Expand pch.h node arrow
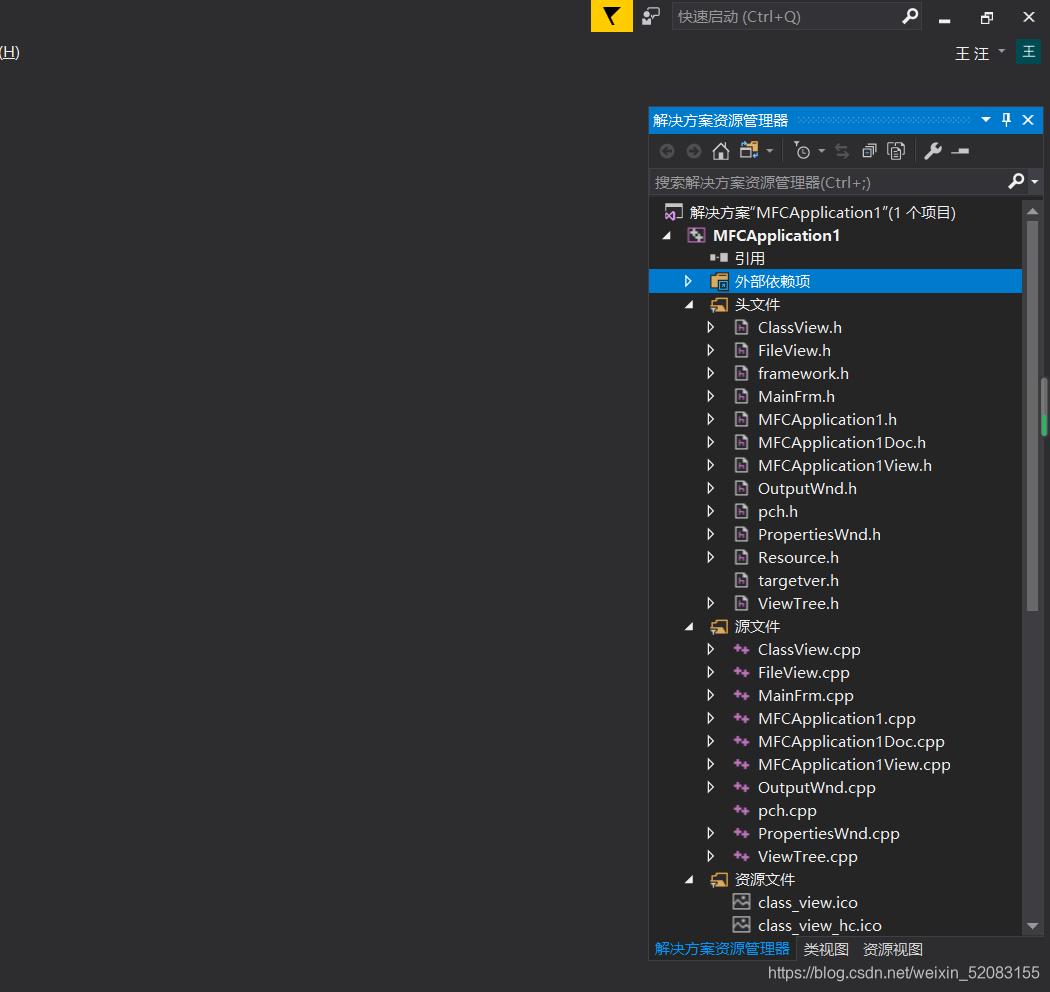Image resolution: width=1050 pixels, height=992 pixels. [710, 512]
